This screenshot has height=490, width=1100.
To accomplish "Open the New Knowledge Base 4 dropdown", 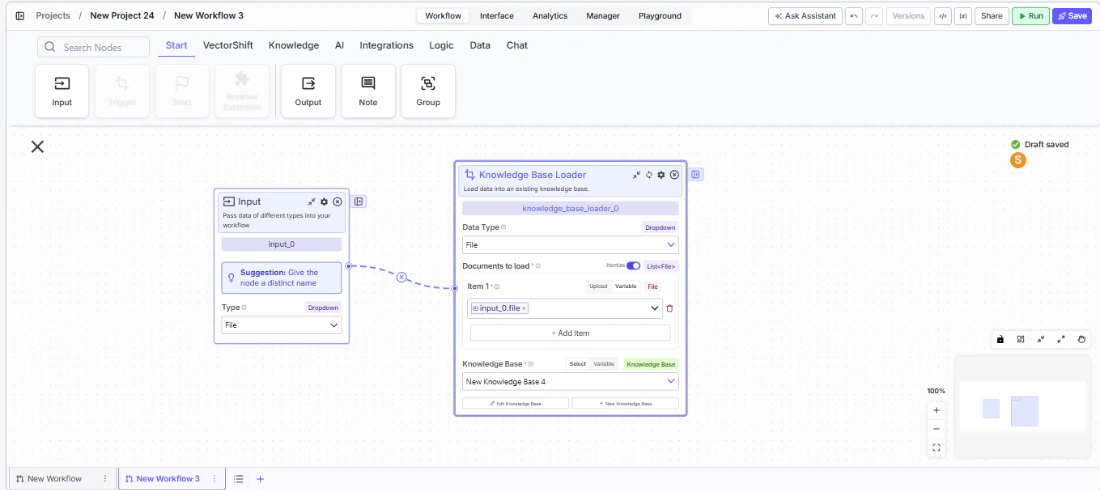I will [x=570, y=381].
